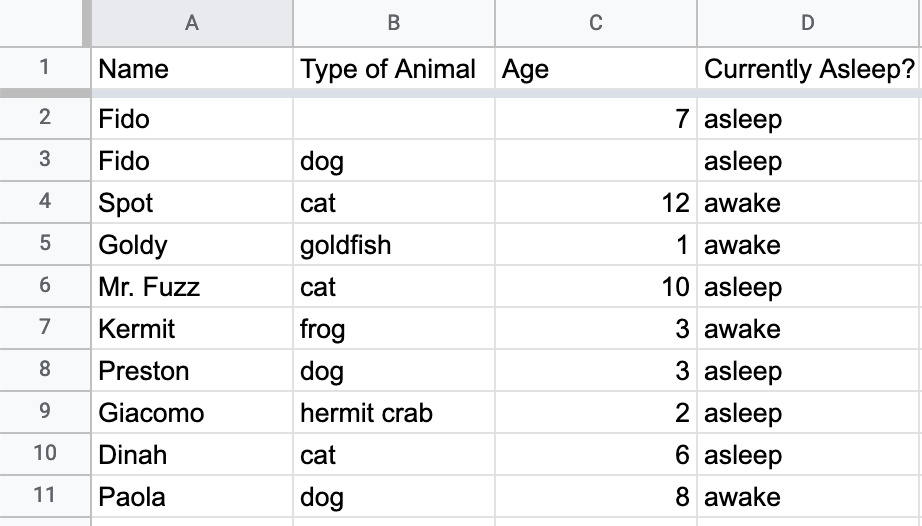Select the row 11 header number

(44, 497)
